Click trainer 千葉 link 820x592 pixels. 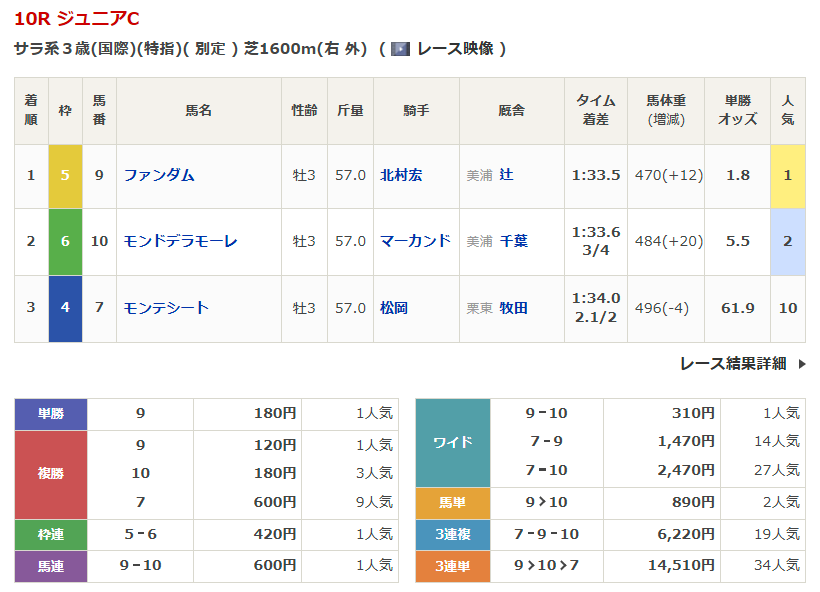coord(513,241)
